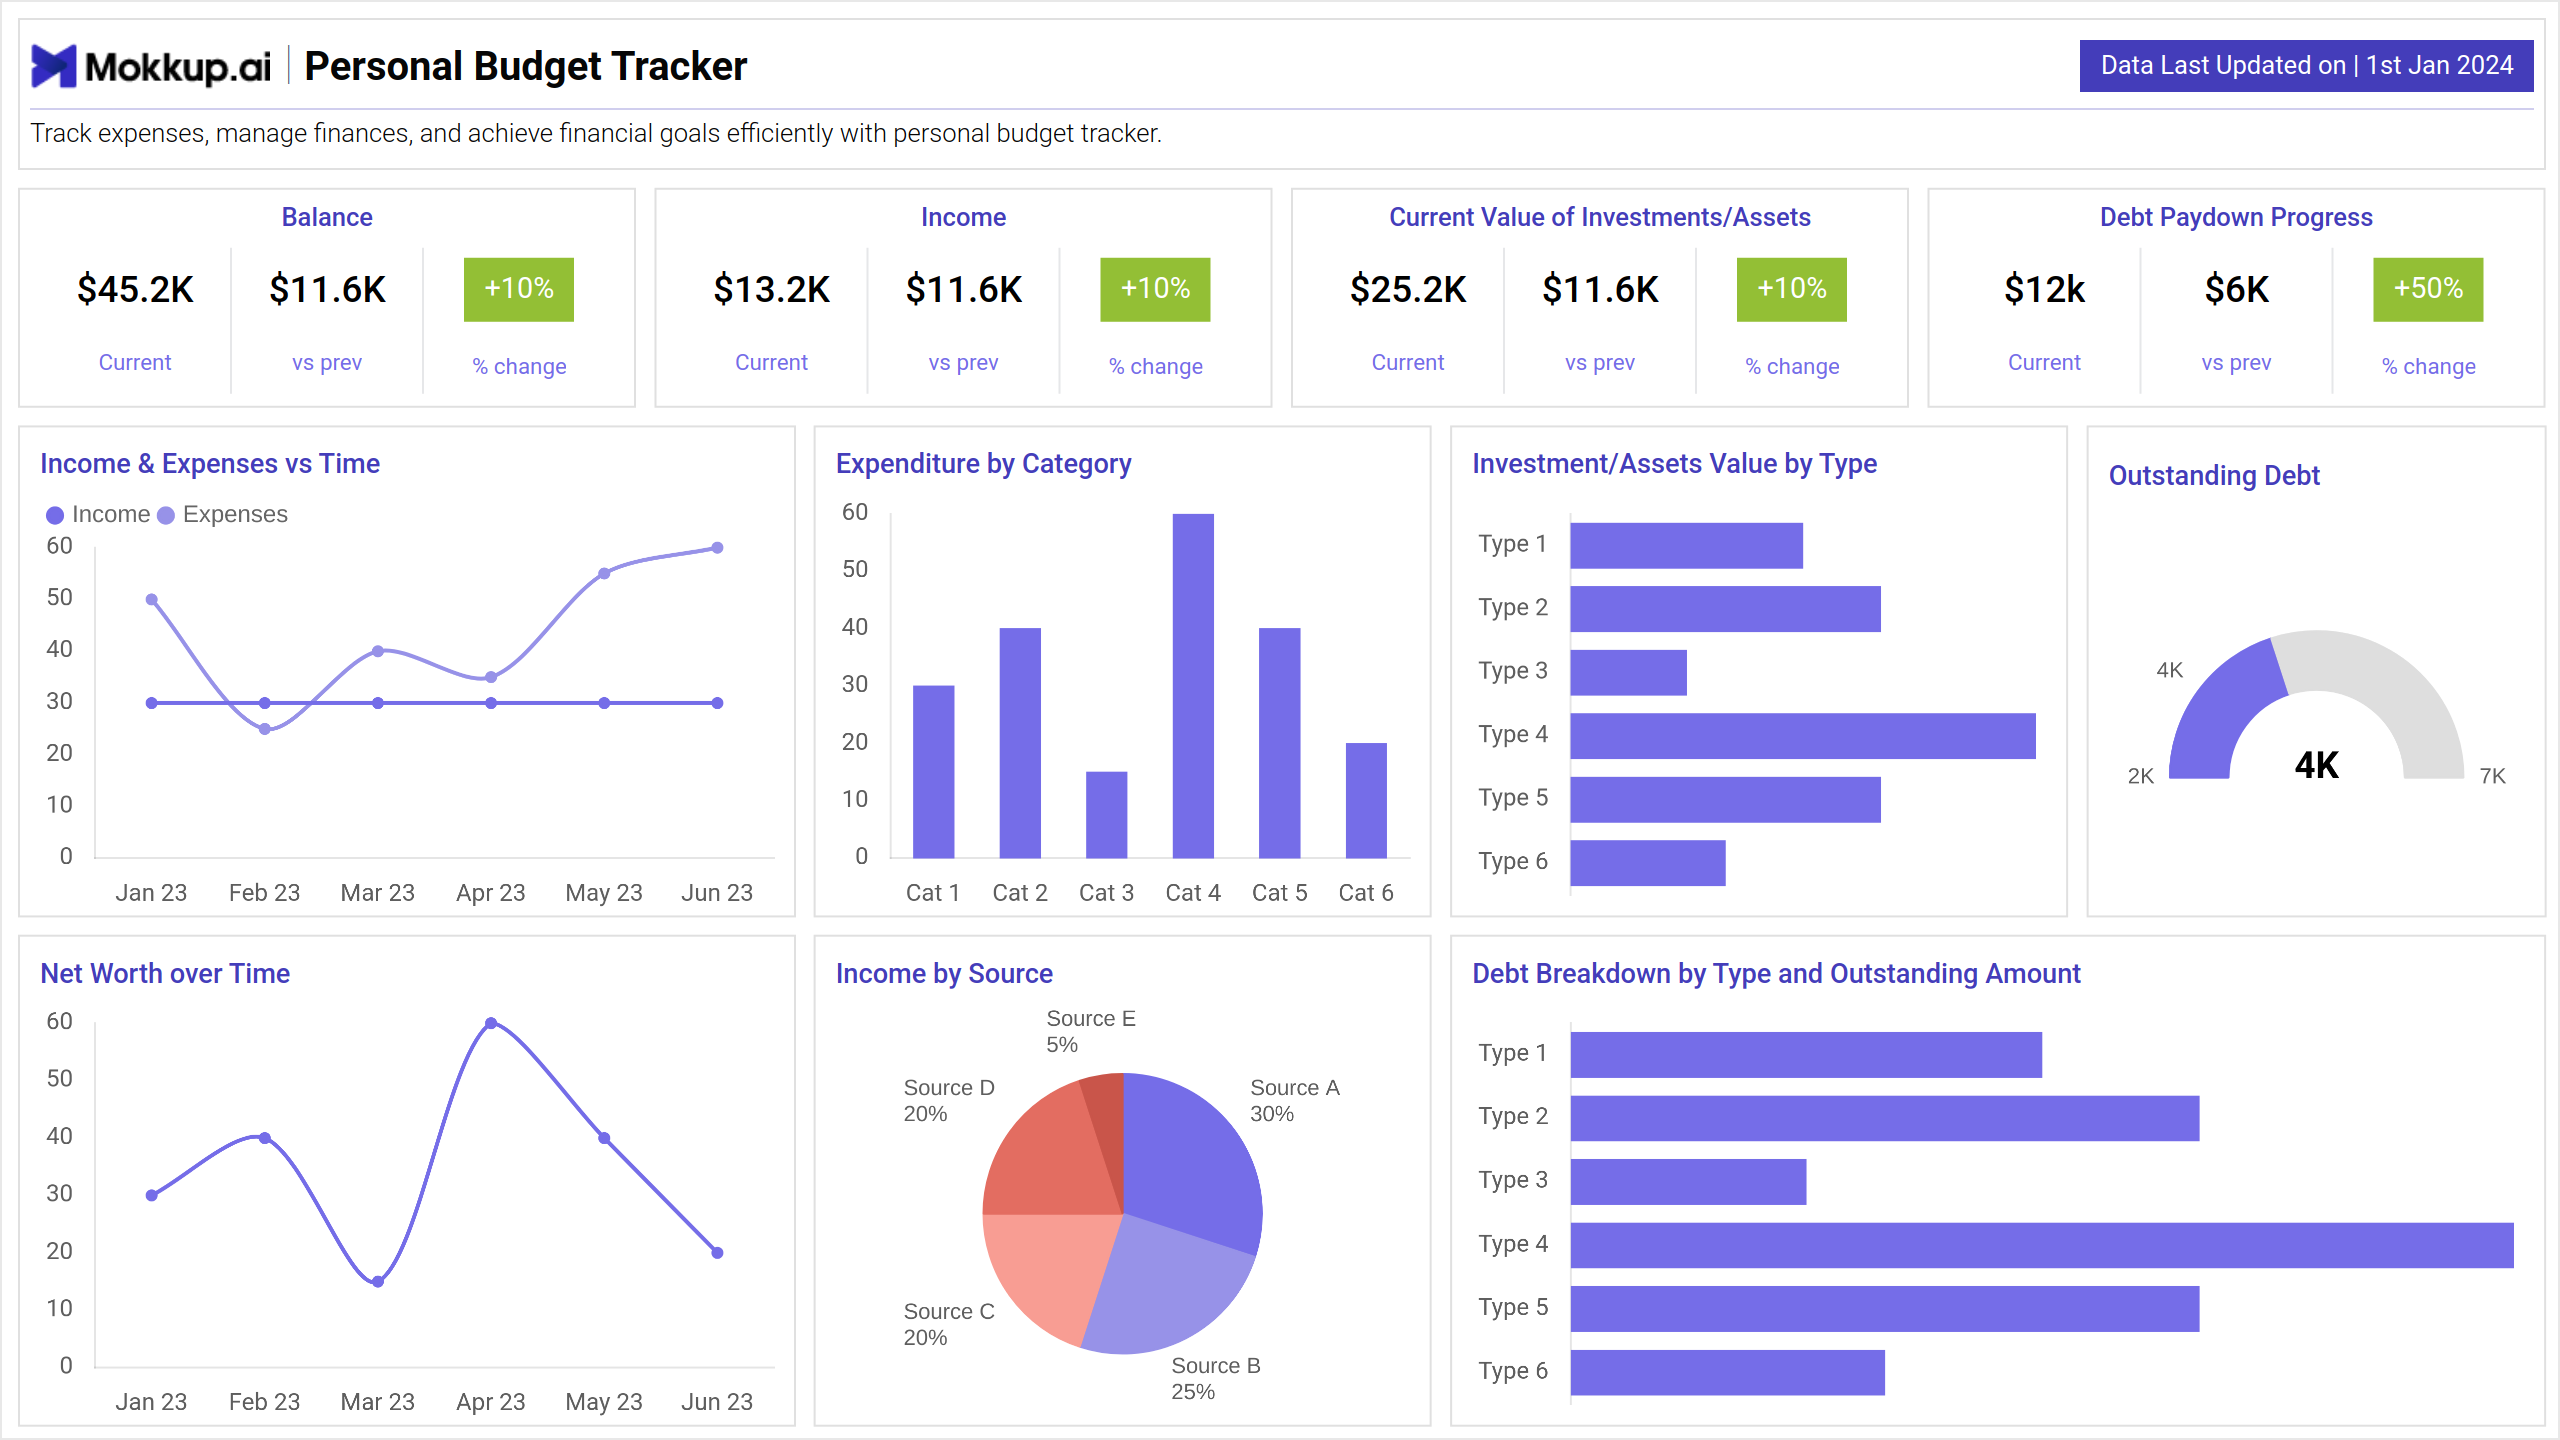Click the Jun 23 Net Worth data point

click(x=717, y=1253)
